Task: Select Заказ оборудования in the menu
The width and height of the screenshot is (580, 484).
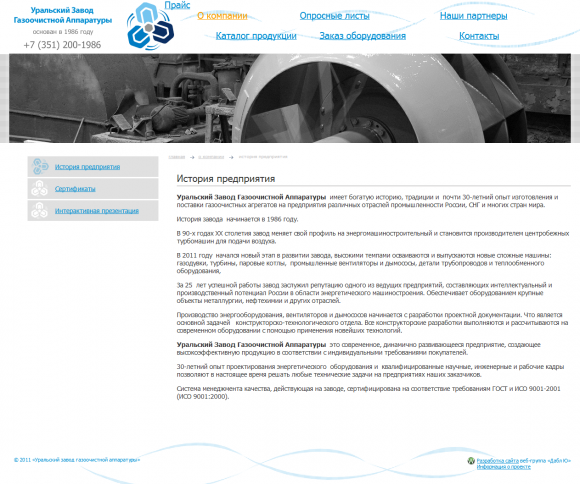Action: point(362,36)
